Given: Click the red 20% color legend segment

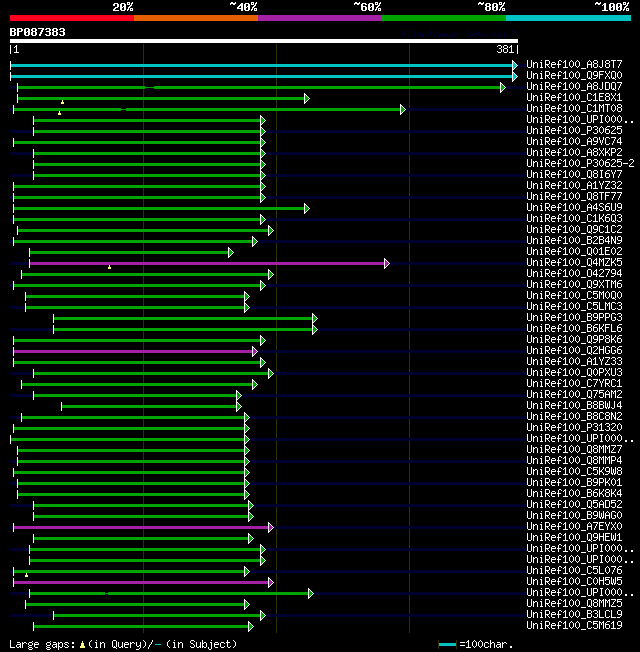Looking at the screenshot, I should tap(72, 18).
